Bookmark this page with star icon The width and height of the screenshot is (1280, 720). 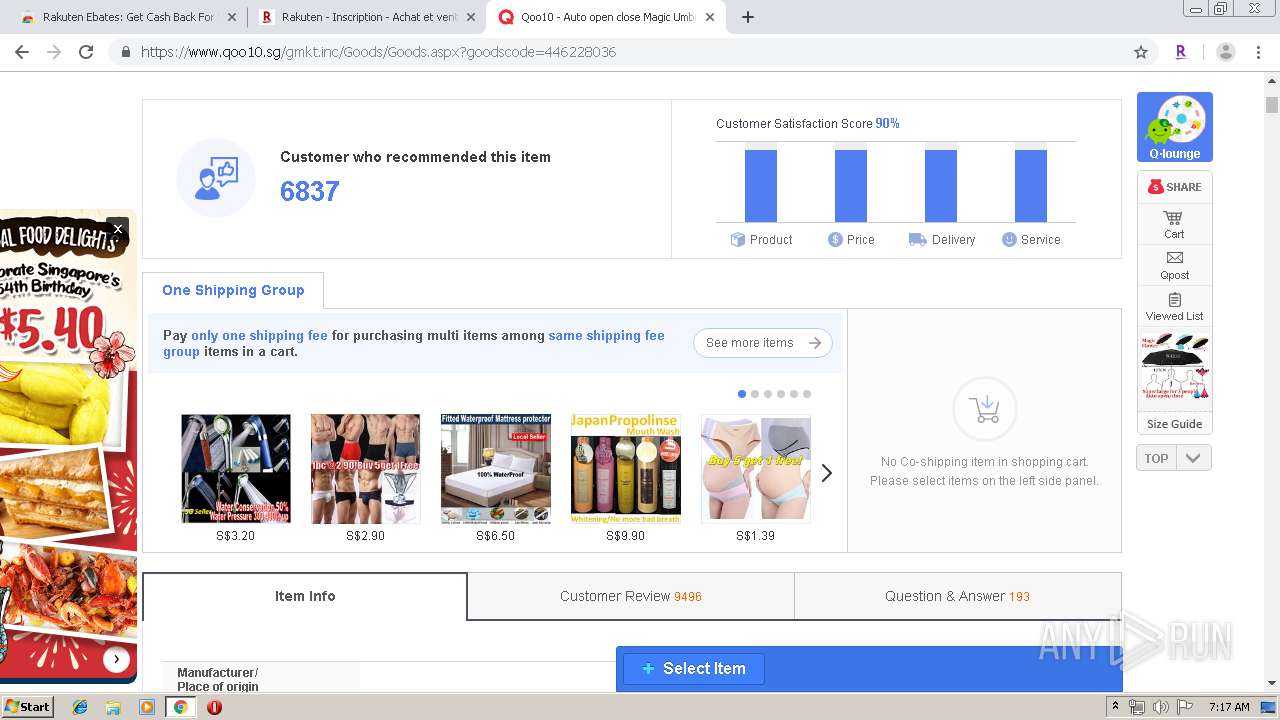(1140, 52)
